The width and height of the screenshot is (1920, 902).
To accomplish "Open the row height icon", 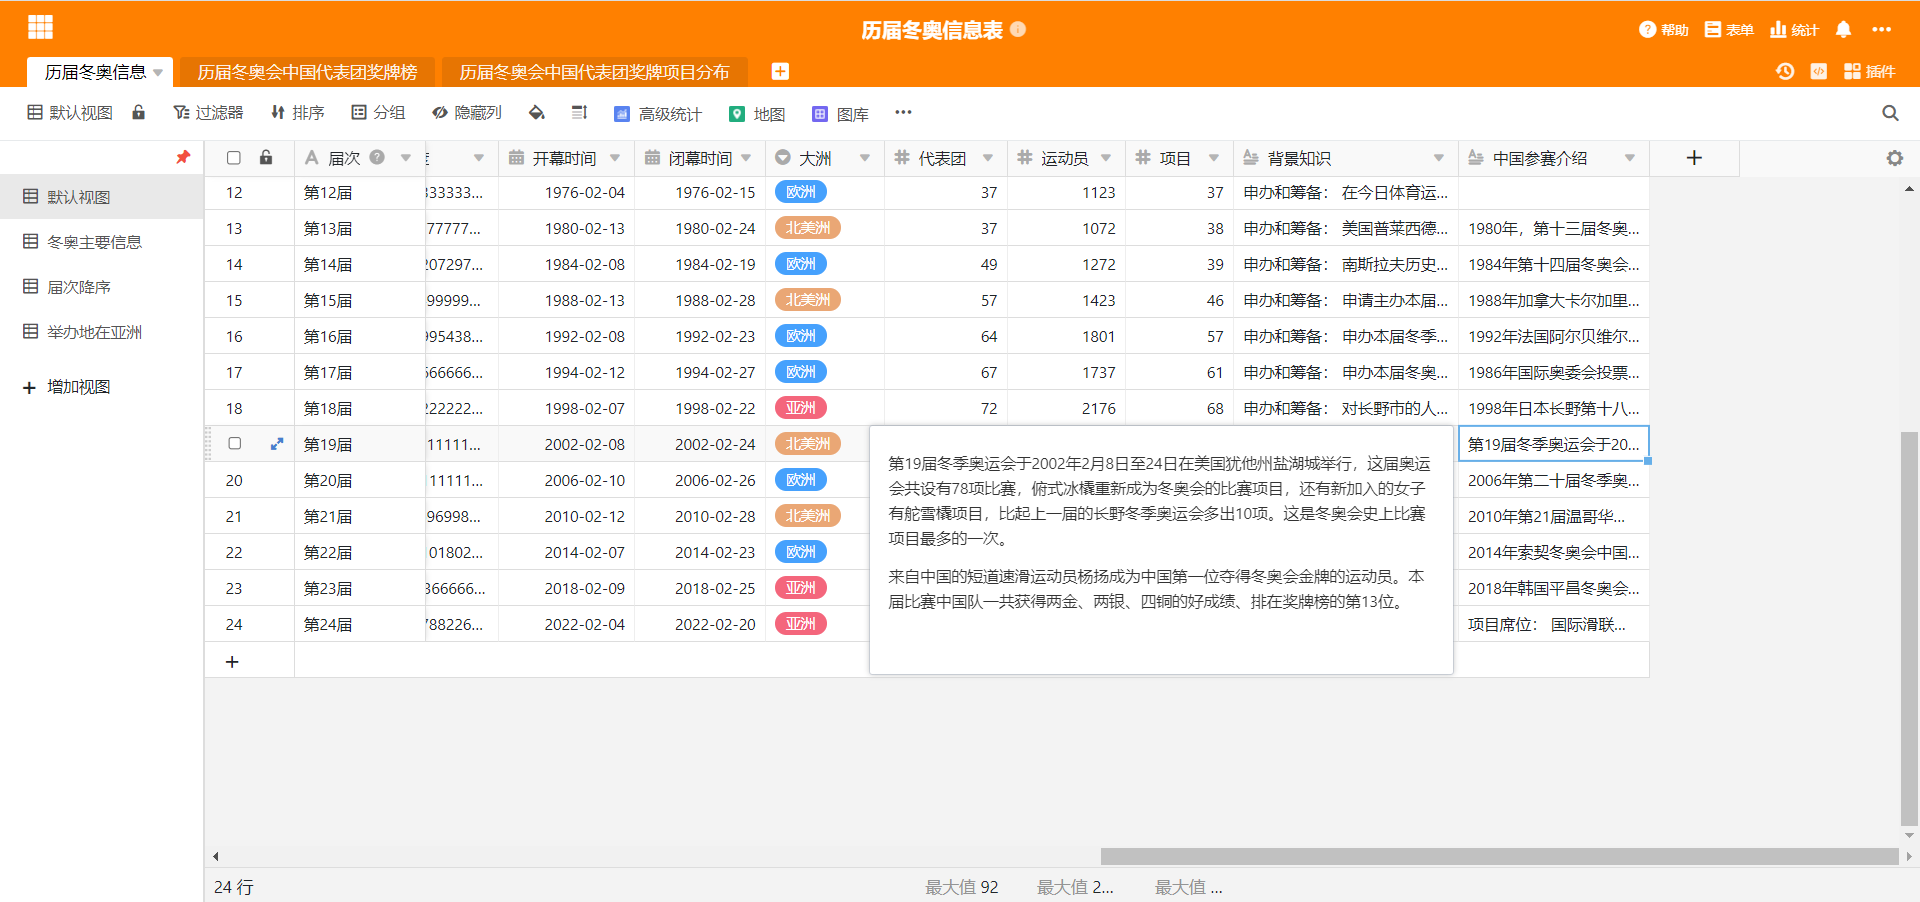I will click(579, 113).
